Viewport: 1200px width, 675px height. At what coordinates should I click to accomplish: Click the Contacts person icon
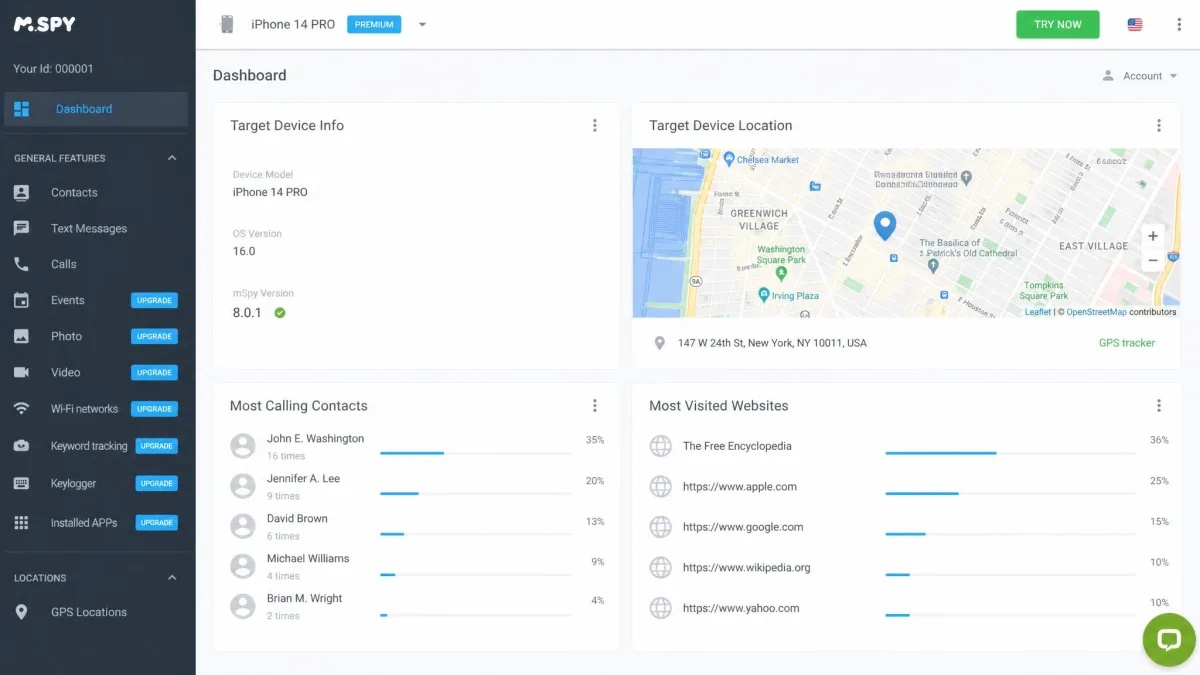tap(21, 192)
